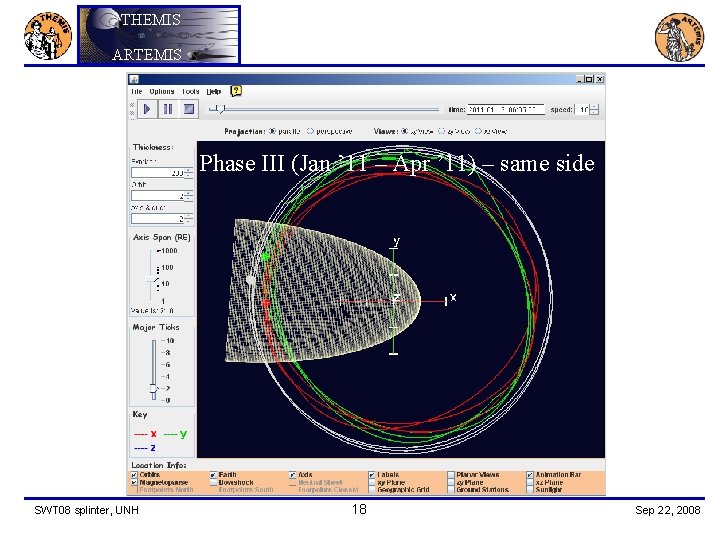This screenshot has width=720, height=540.
Task: Select the second Views radio option
Action: pyautogui.click(x=441, y=131)
